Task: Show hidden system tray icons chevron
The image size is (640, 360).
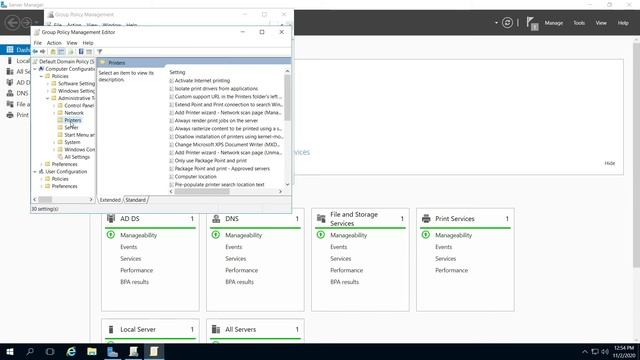Action: click(585, 351)
